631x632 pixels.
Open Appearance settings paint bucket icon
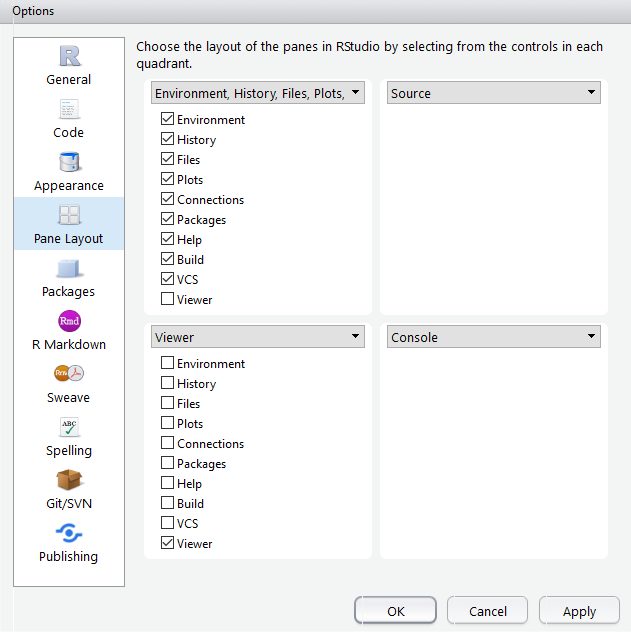(x=69, y=162)
